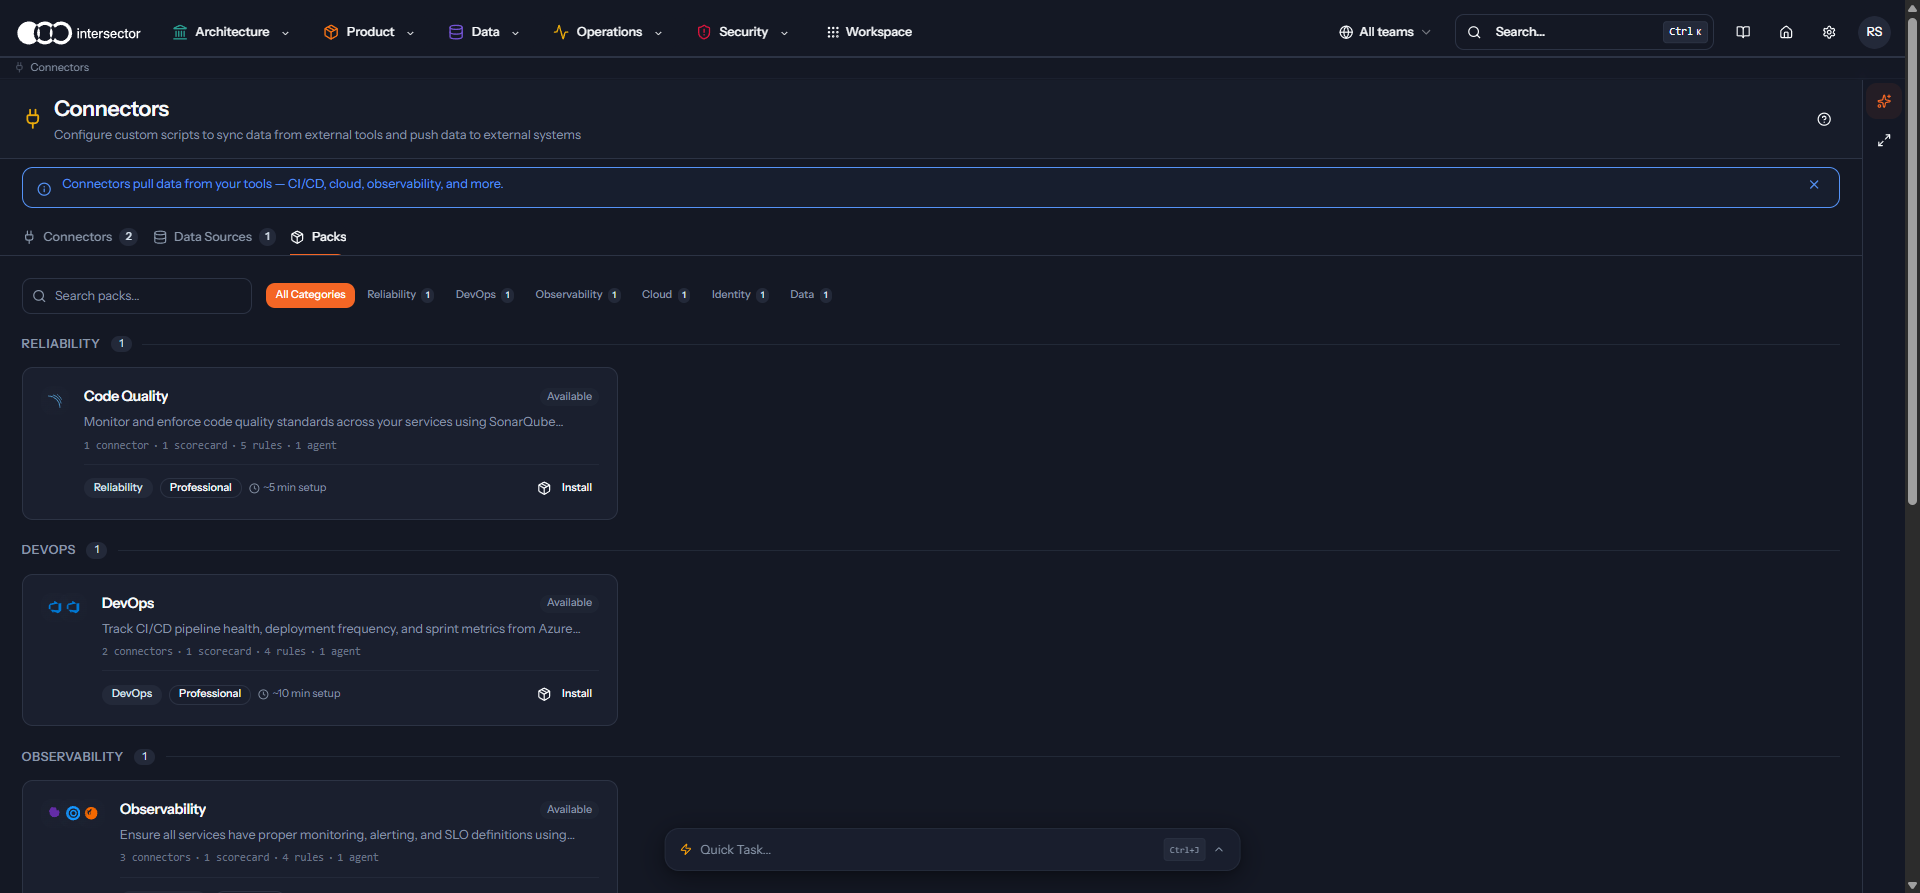Install the Code Quality pack
1920x893 pixels.
(x=565, y=488)
